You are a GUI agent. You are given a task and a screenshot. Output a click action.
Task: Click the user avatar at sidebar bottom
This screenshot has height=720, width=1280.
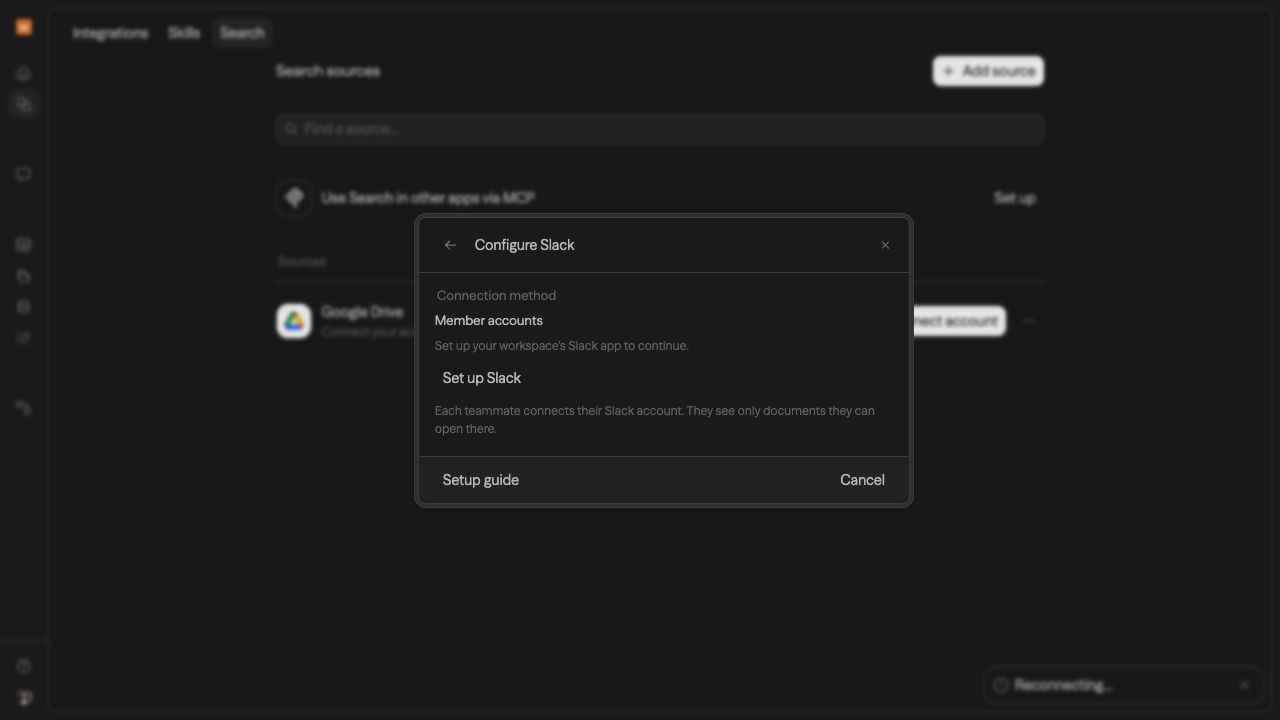point(24,698)
